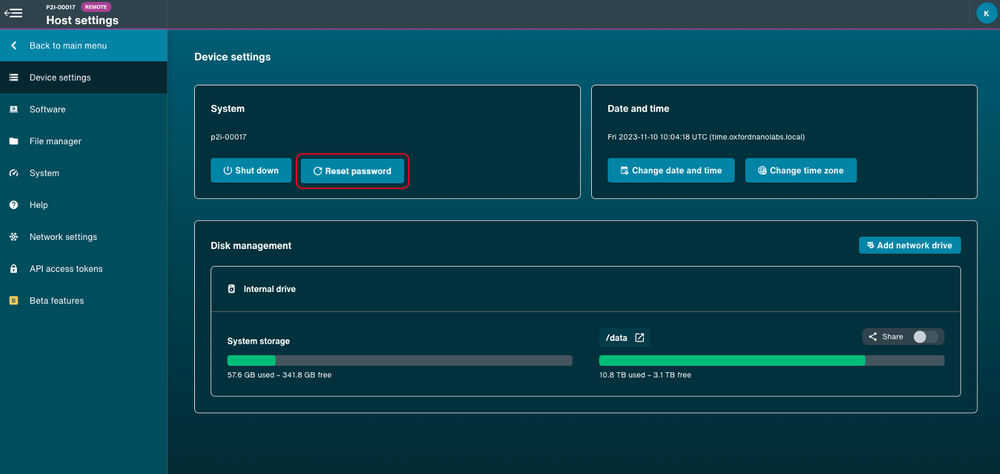Click the 'Disk management' heading

251,246
